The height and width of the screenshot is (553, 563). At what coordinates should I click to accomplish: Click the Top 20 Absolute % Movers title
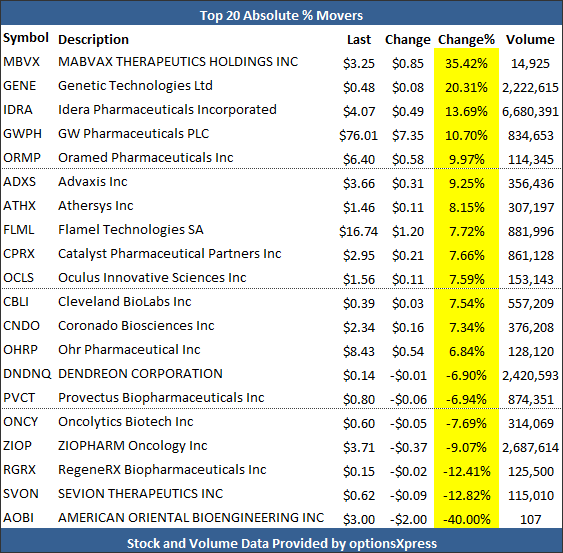[282, 16]
